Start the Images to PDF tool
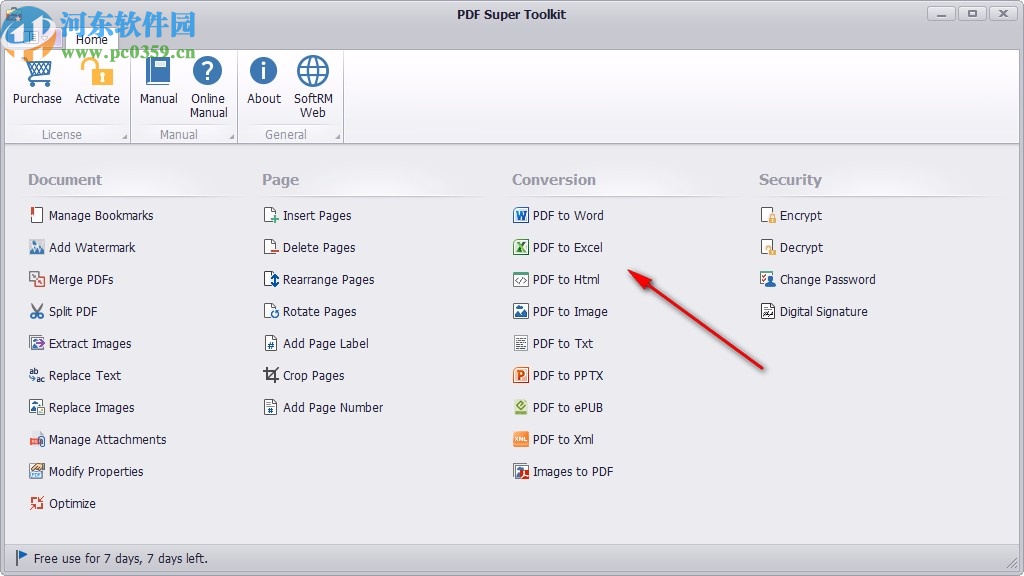1024x576 pixels. (571, 471)
